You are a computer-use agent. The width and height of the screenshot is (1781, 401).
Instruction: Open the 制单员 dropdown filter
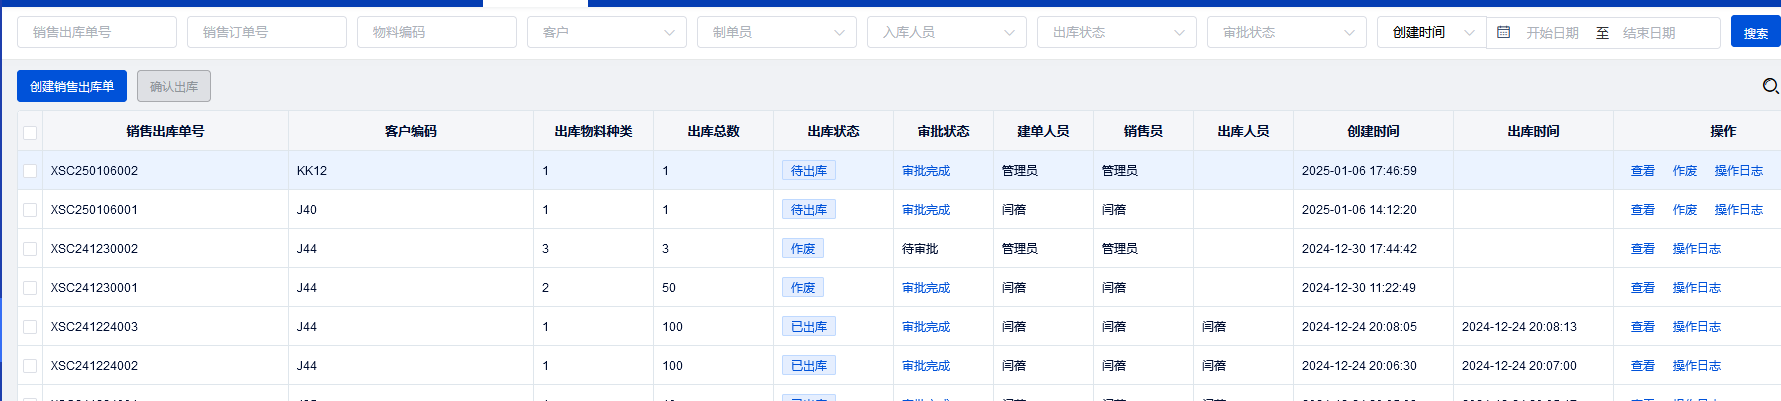(x=777, y=32)
